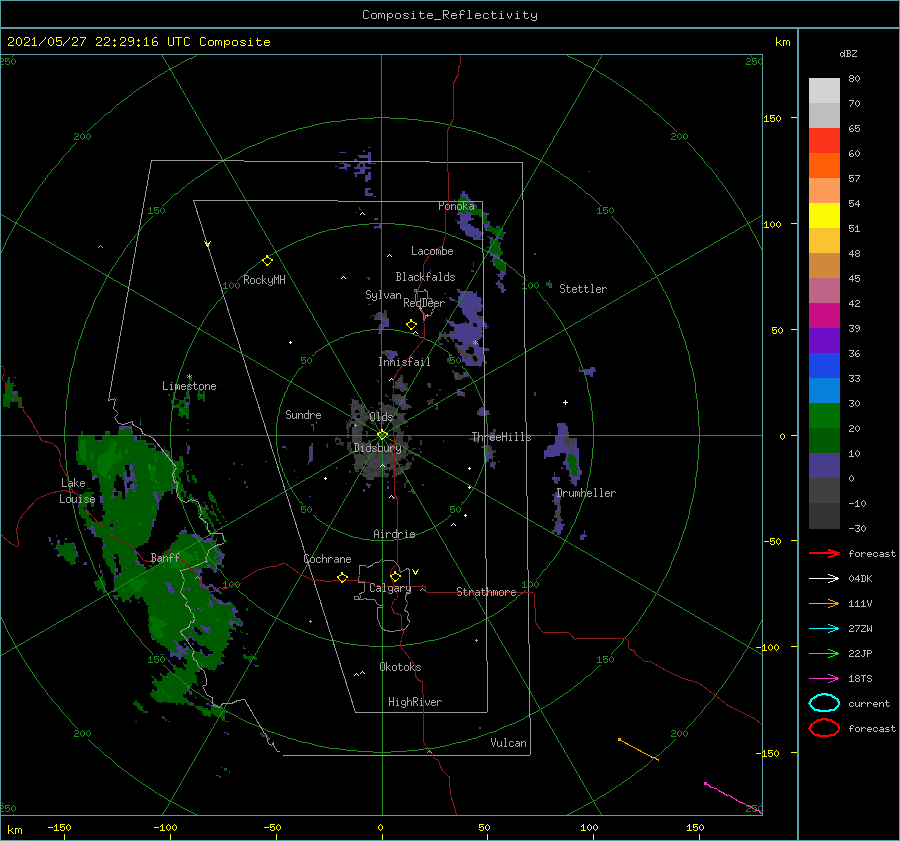
Task: Click the Drumheller label
Action: point(586,493)
